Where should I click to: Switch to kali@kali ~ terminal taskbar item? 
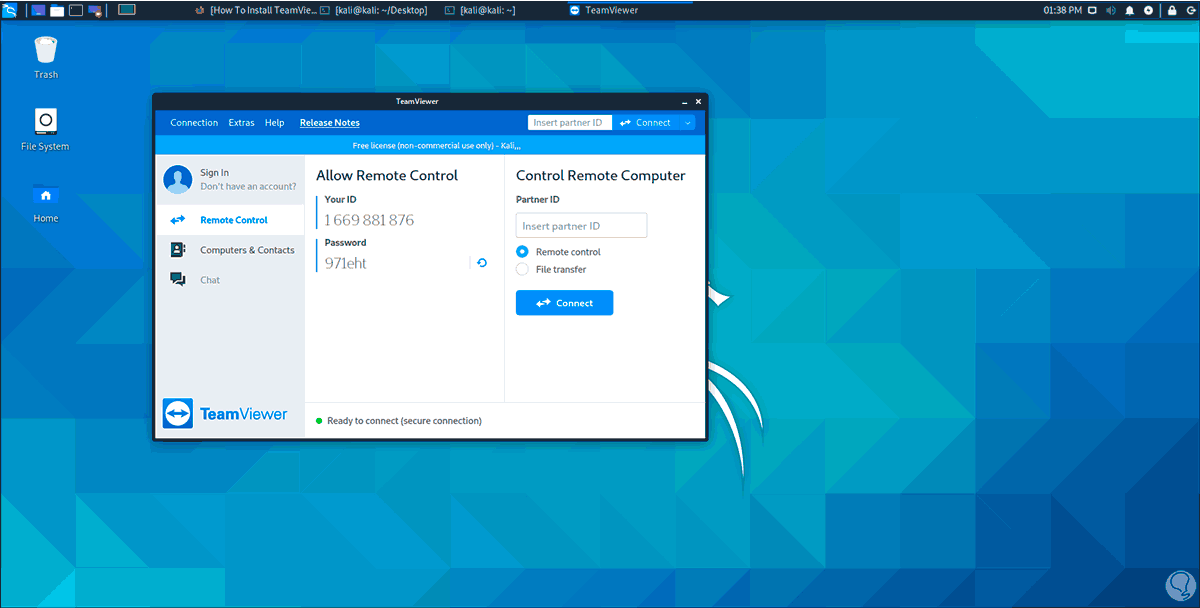(x=481, y=10)
